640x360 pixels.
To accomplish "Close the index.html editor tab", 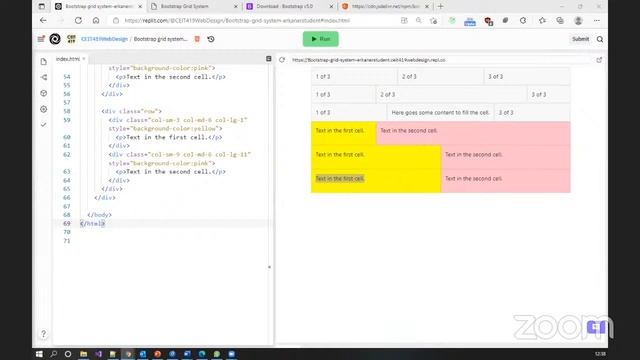I will [84, 59].
